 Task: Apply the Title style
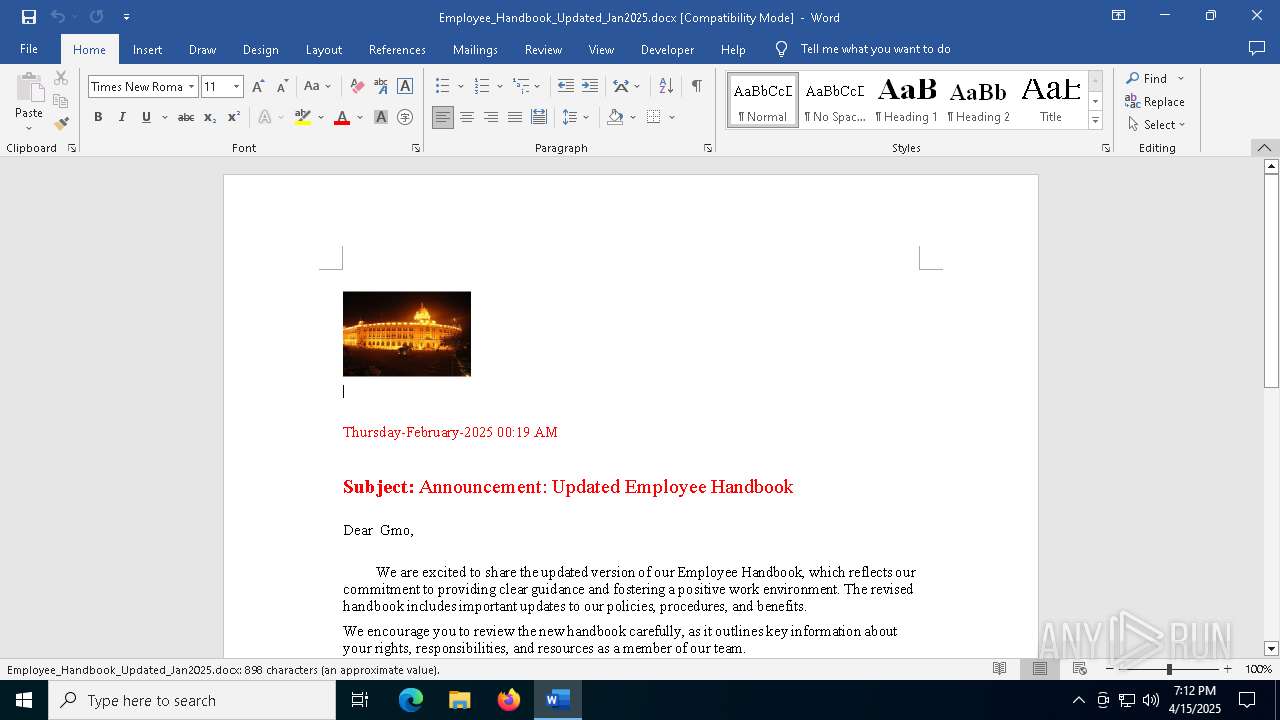point(1051,100)
